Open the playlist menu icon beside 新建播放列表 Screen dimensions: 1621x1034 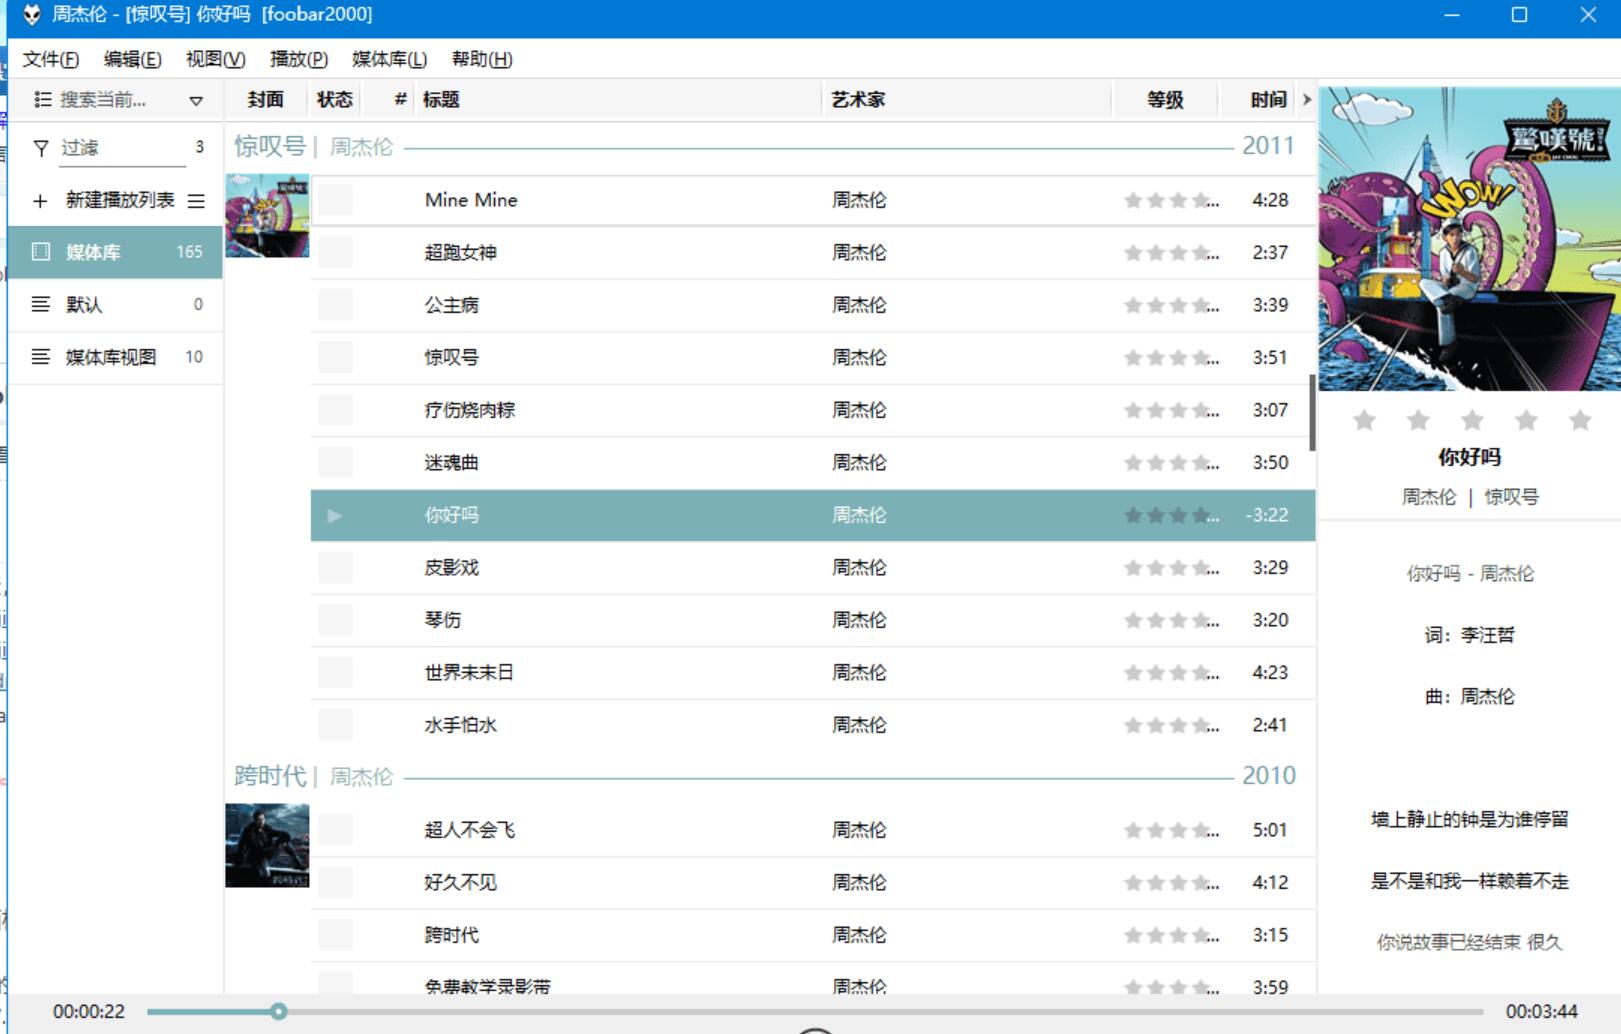pos(196,201)
